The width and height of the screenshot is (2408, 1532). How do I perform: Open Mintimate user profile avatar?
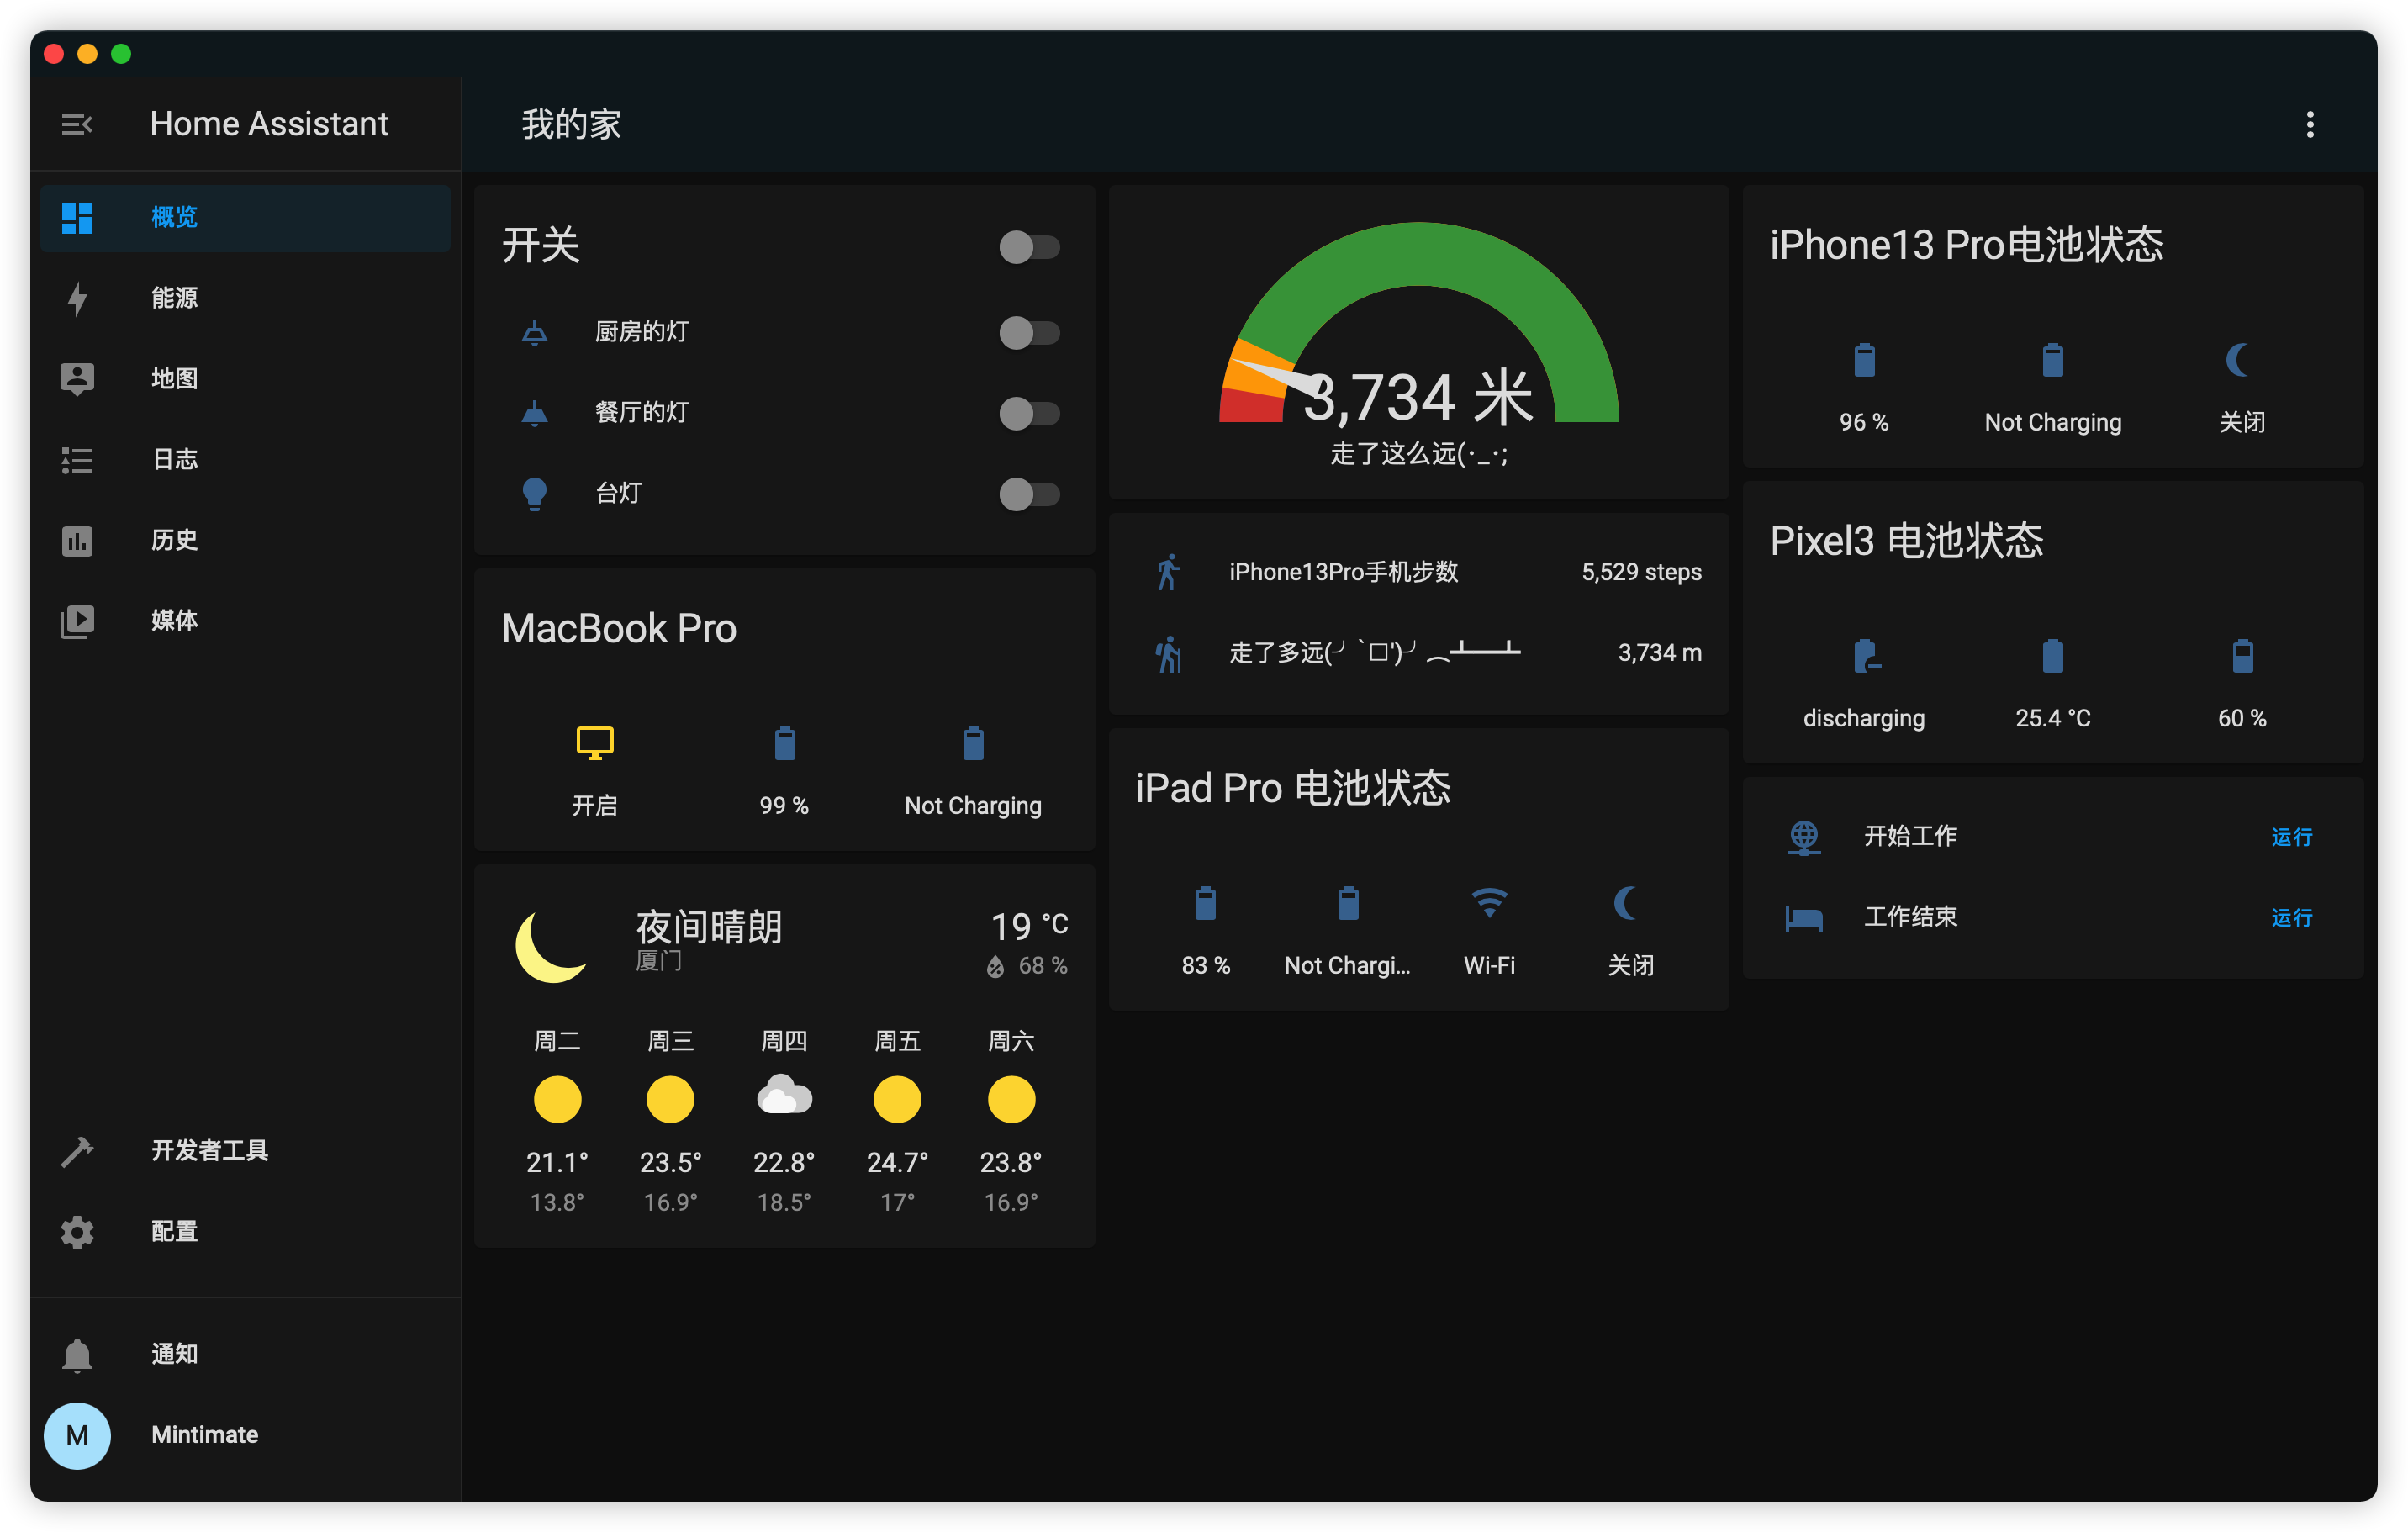tap(77, 1435)
